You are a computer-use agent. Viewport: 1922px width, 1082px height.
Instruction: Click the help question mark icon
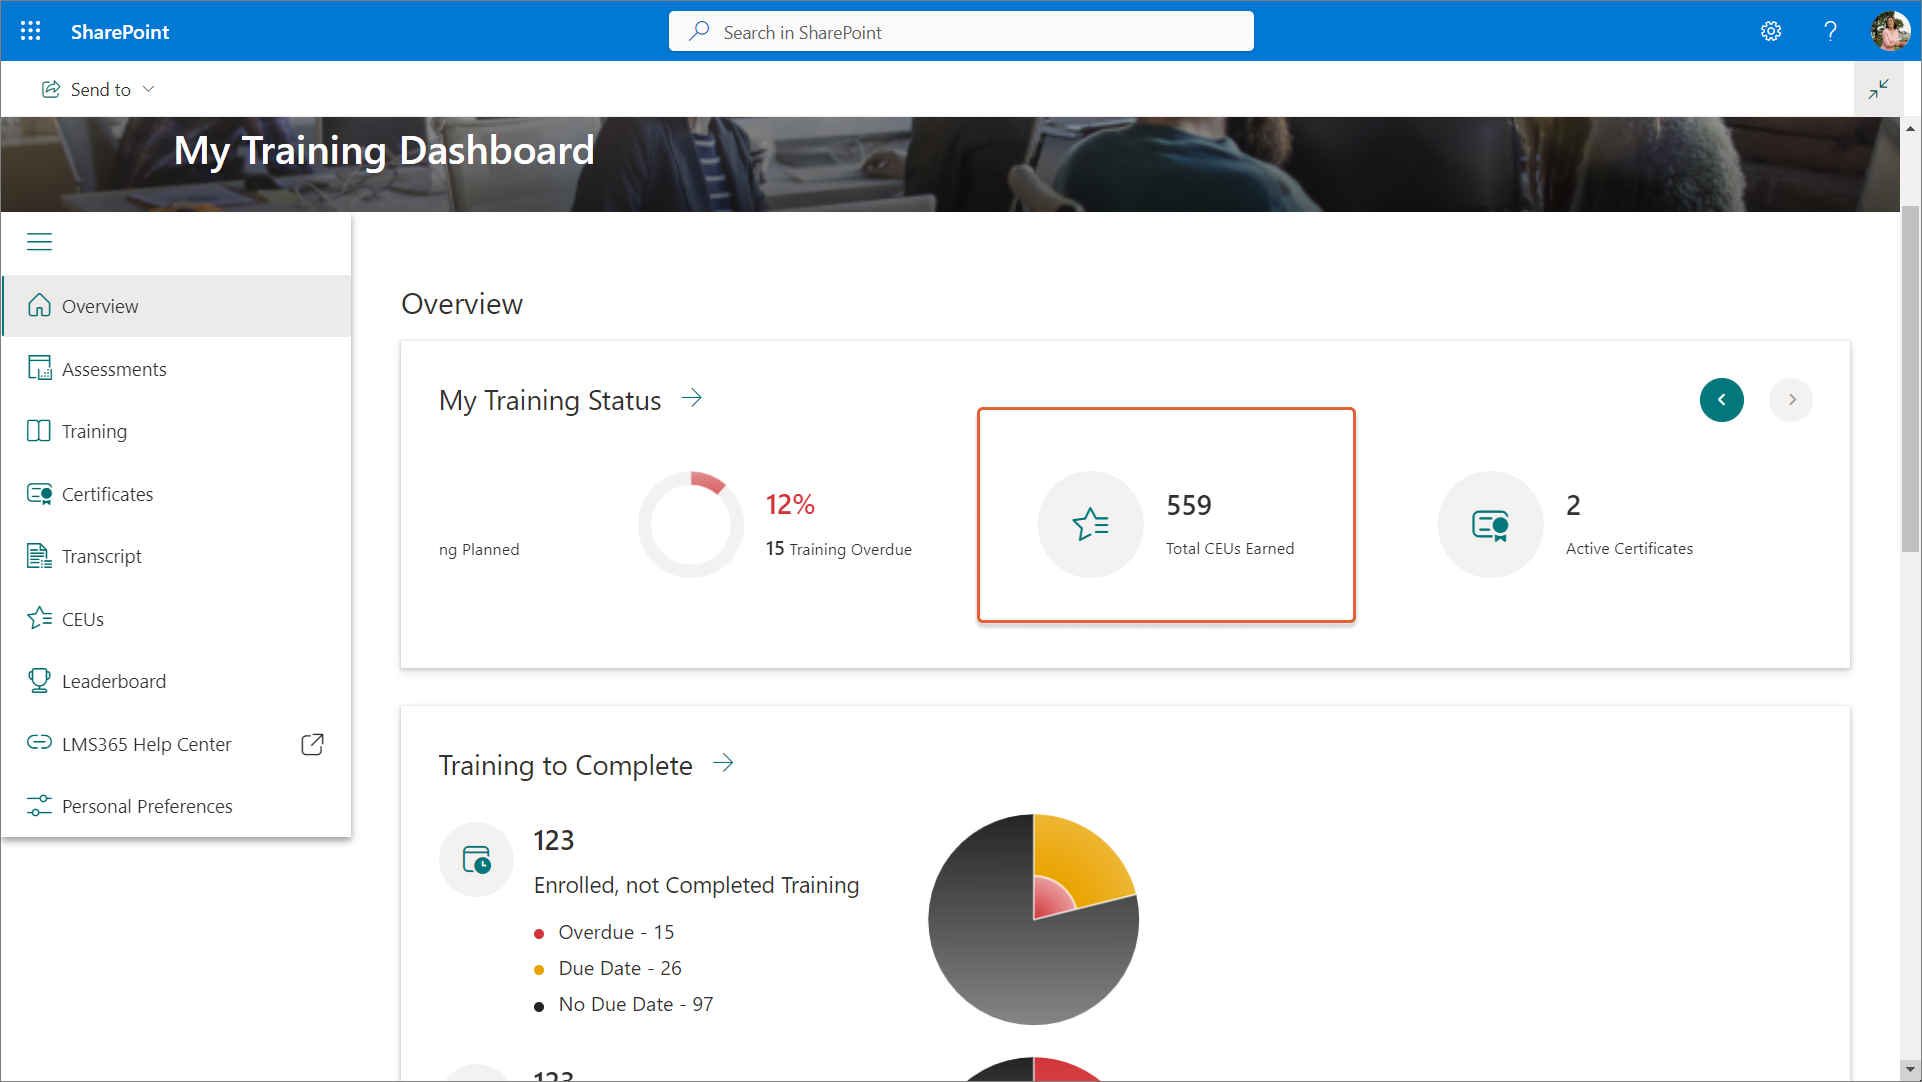(1830, 31)
